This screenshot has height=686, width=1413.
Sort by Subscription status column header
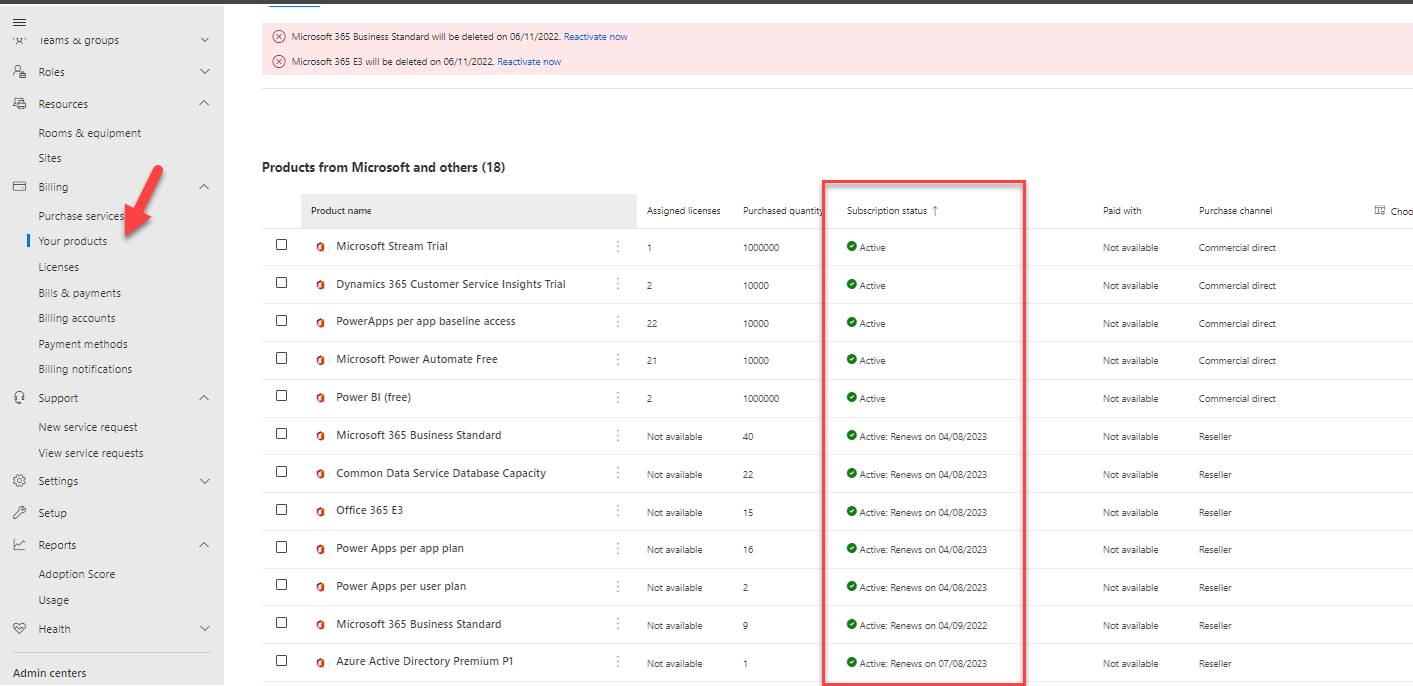point(887,211)
